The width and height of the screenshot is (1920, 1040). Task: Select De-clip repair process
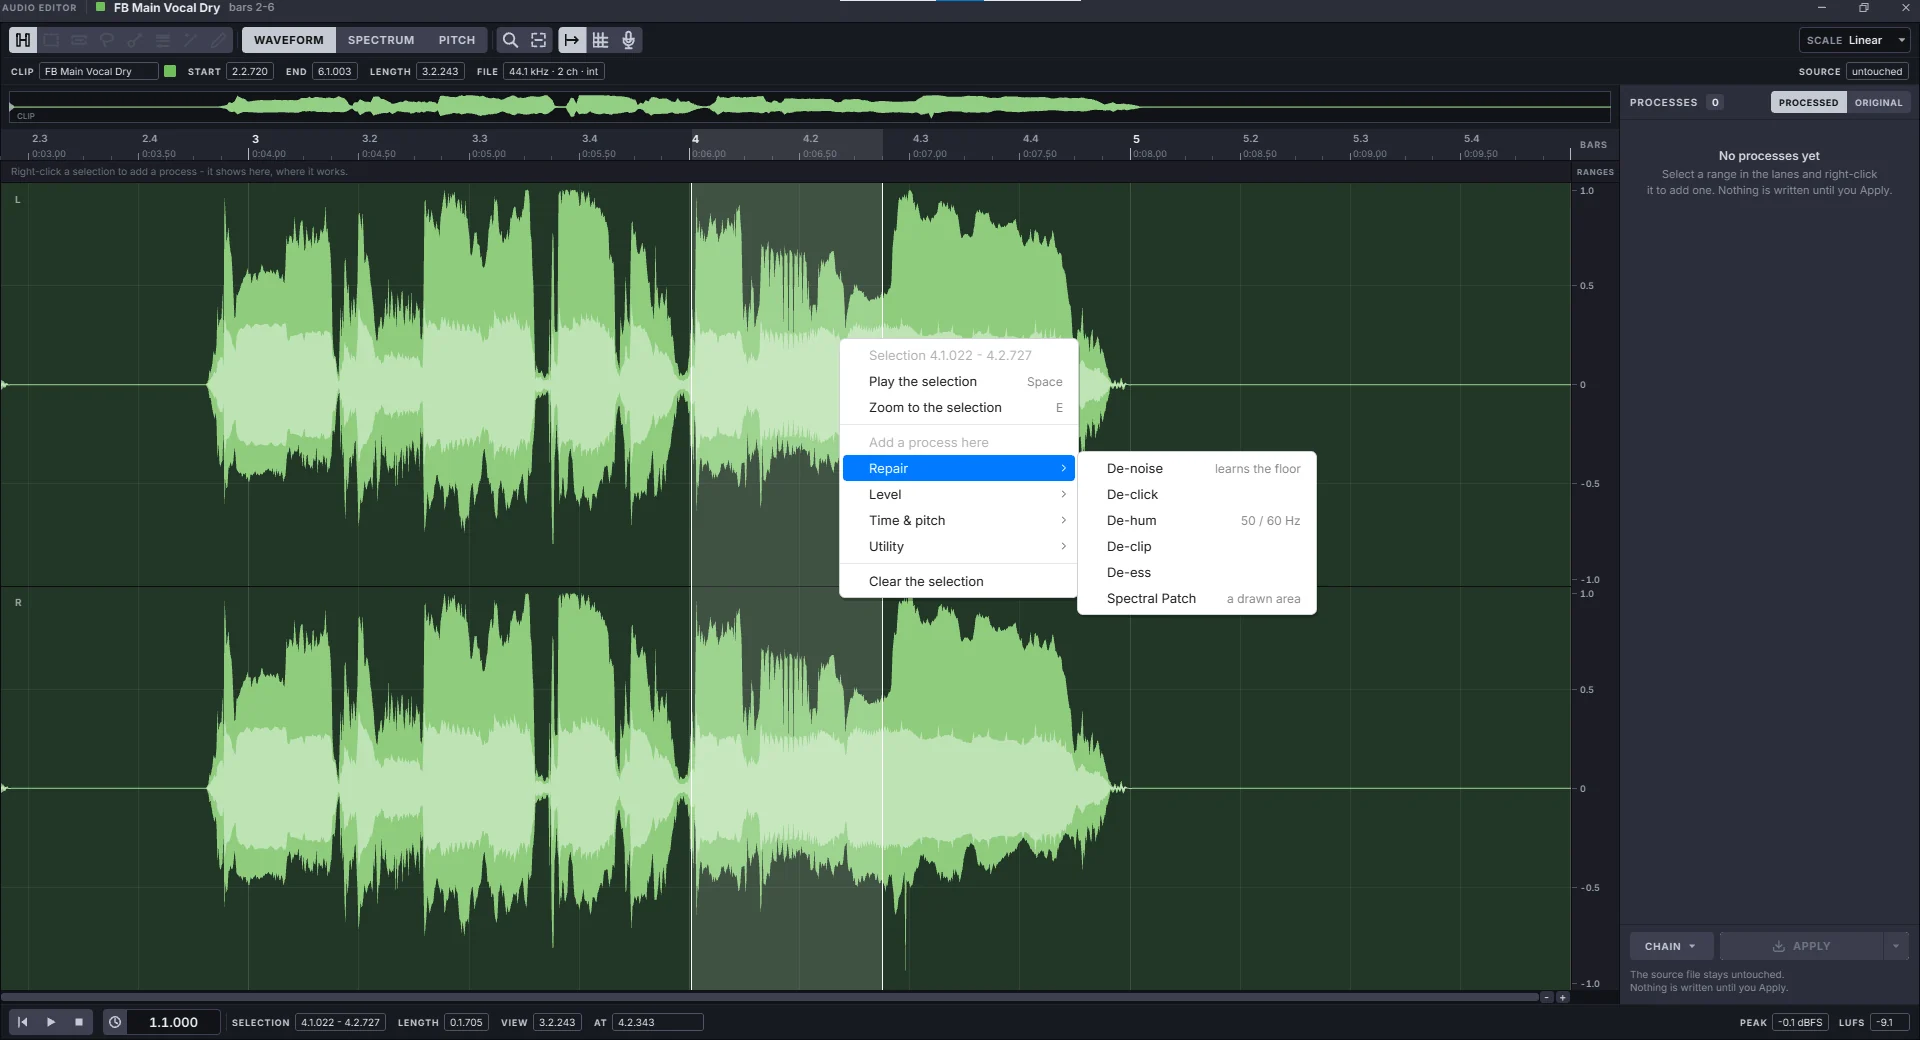(1197, 546)
